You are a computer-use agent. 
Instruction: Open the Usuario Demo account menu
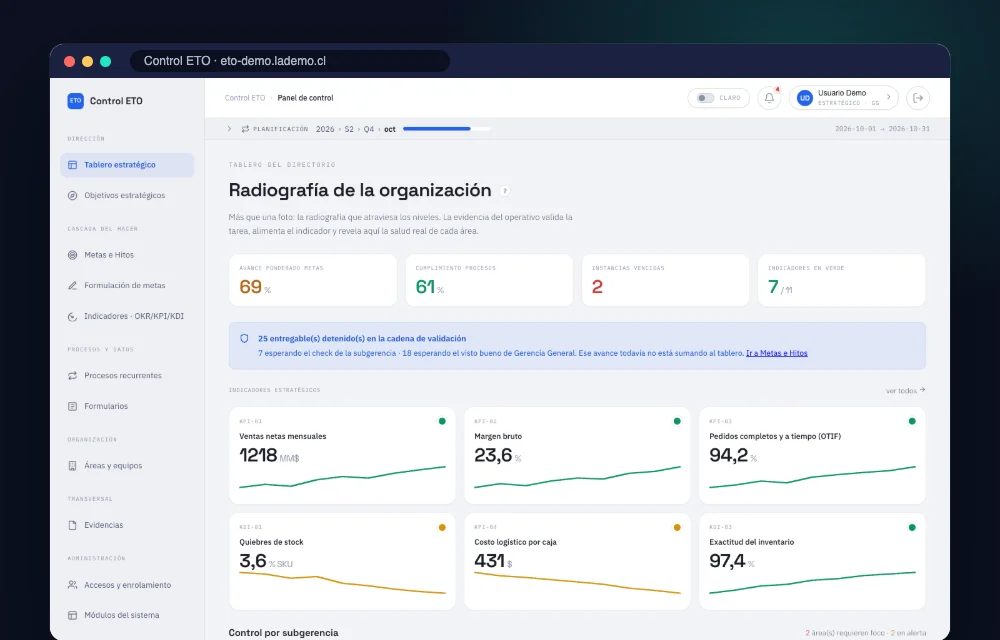(x=844, y=98)
